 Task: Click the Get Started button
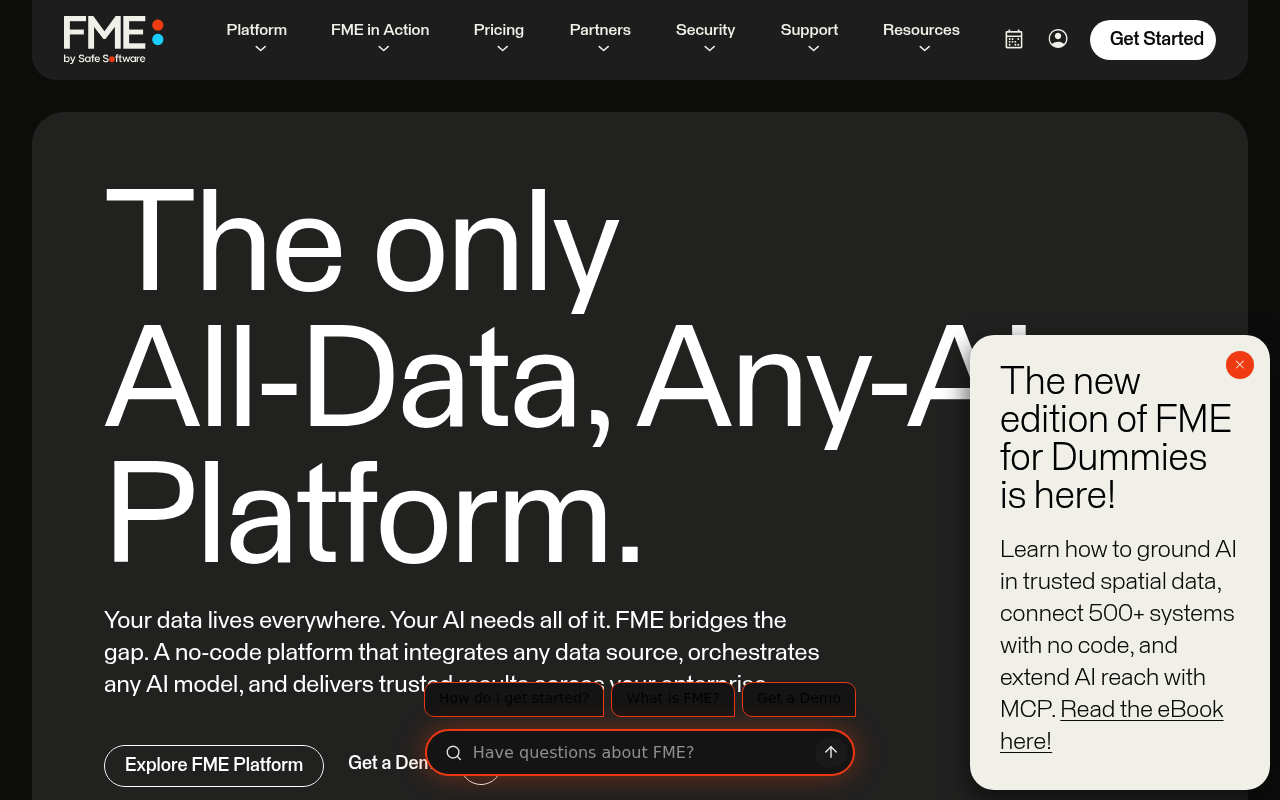click(1153, 40)
